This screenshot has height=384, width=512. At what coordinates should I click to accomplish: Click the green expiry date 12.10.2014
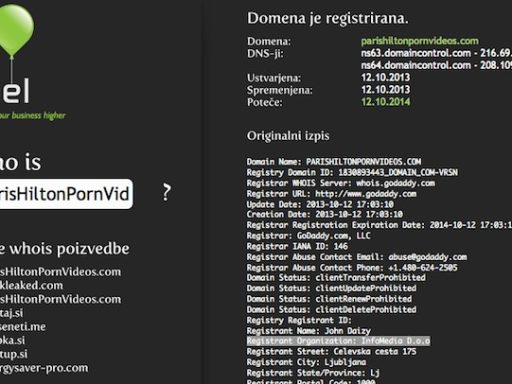click(x=386, y=102)
